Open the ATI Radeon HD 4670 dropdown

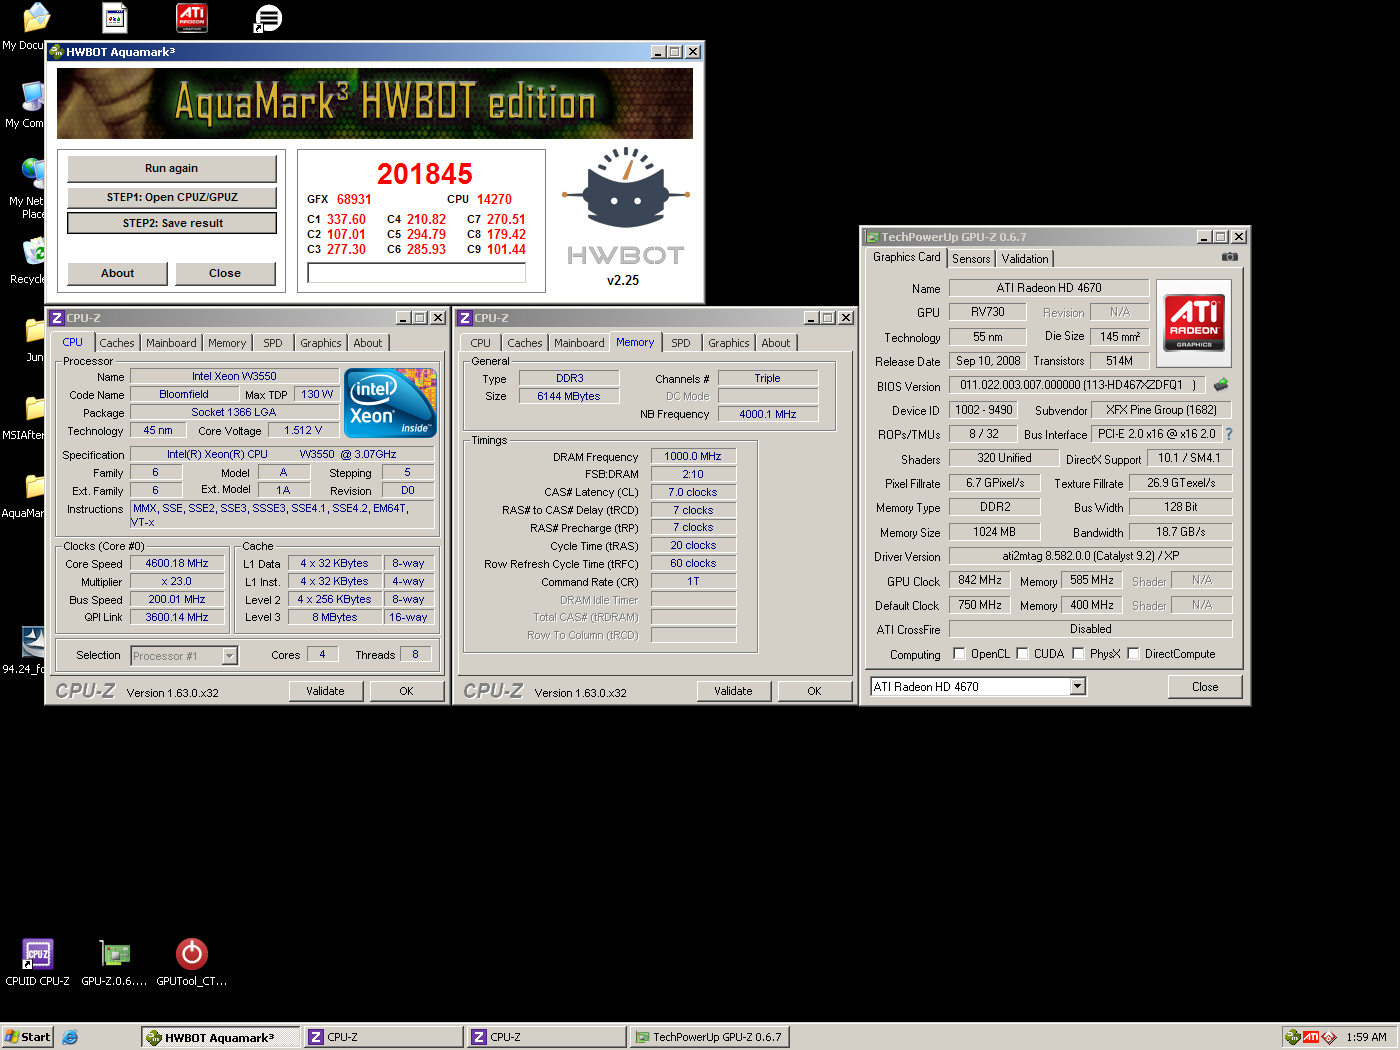coord(1077,686)
